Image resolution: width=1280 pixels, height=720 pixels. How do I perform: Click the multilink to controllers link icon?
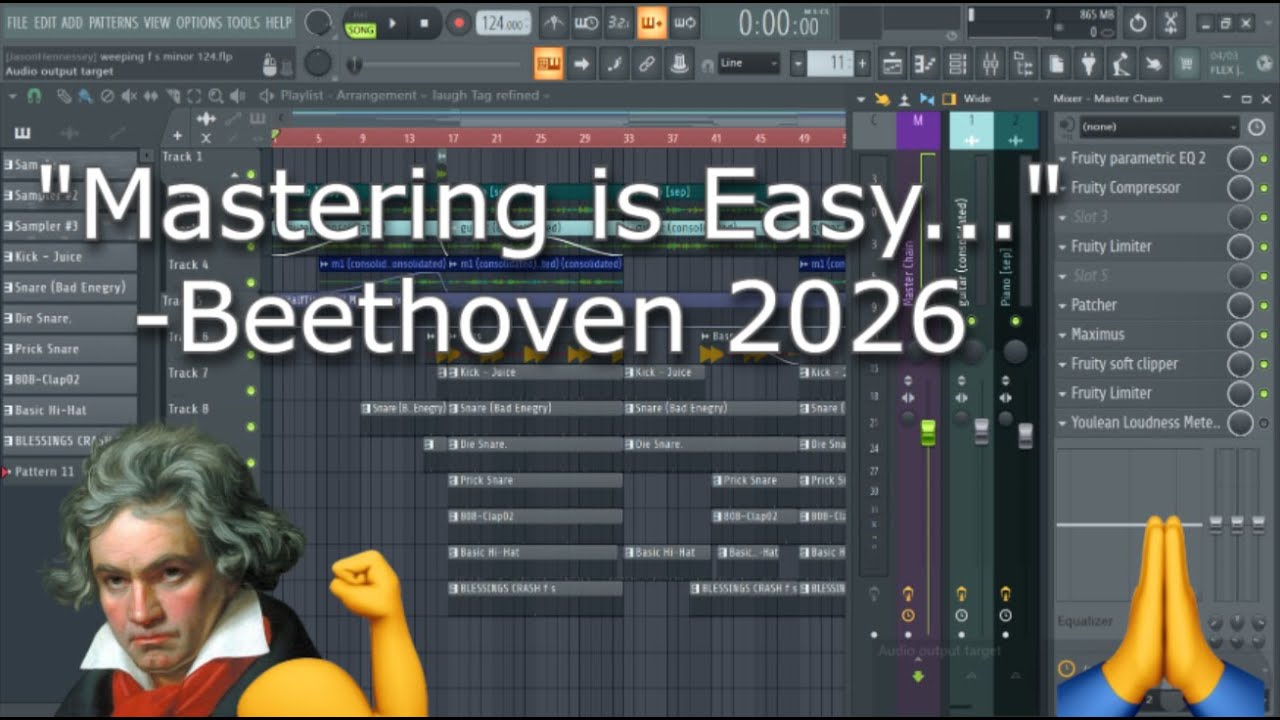[x=647, y=64]
